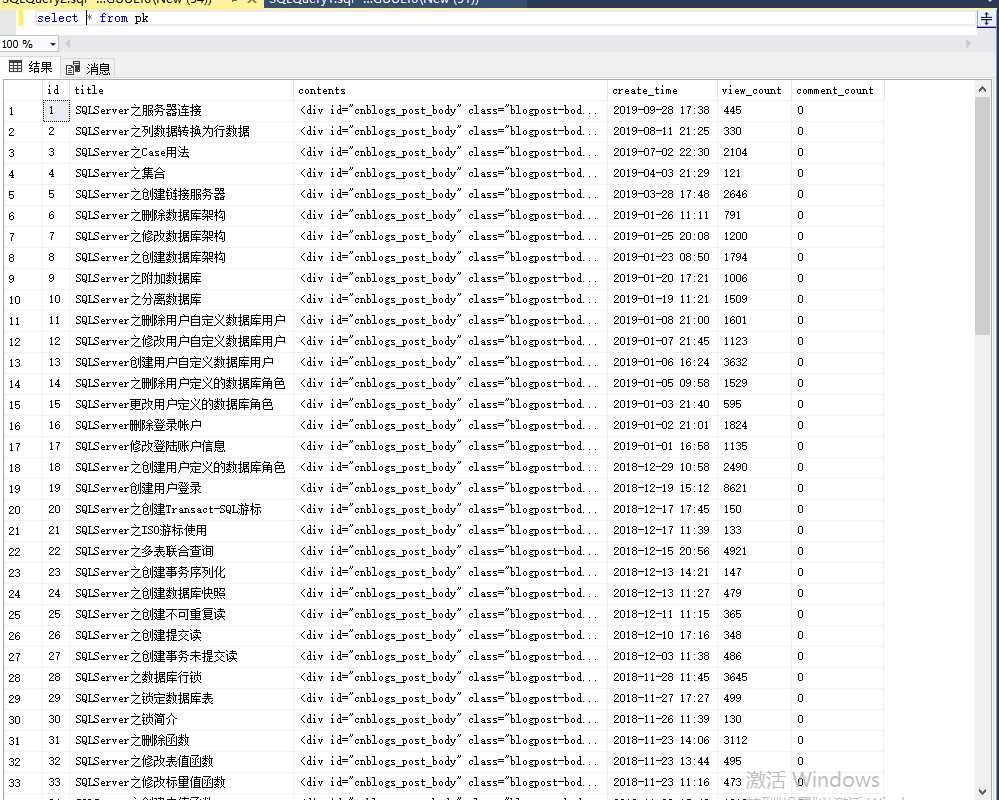Viewport: 999px width, 800px height.
Task: Select title cell 'SQLServer之附加数据库'
Action: point(182,278)
